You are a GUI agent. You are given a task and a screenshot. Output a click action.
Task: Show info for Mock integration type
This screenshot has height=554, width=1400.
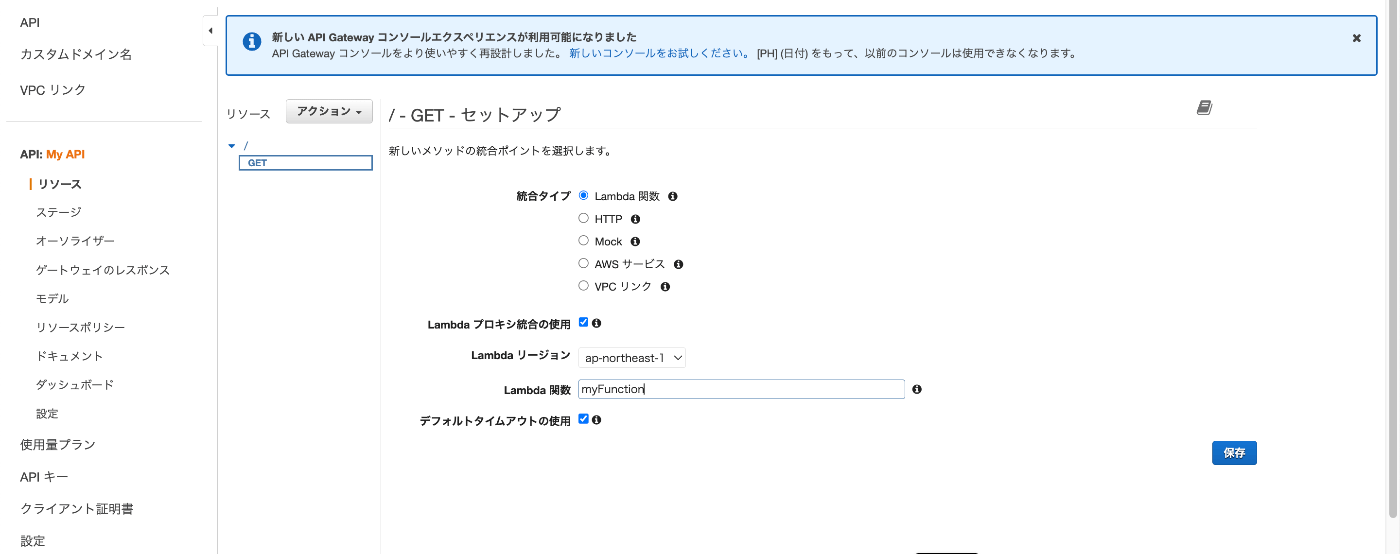[x=635, y=242]
